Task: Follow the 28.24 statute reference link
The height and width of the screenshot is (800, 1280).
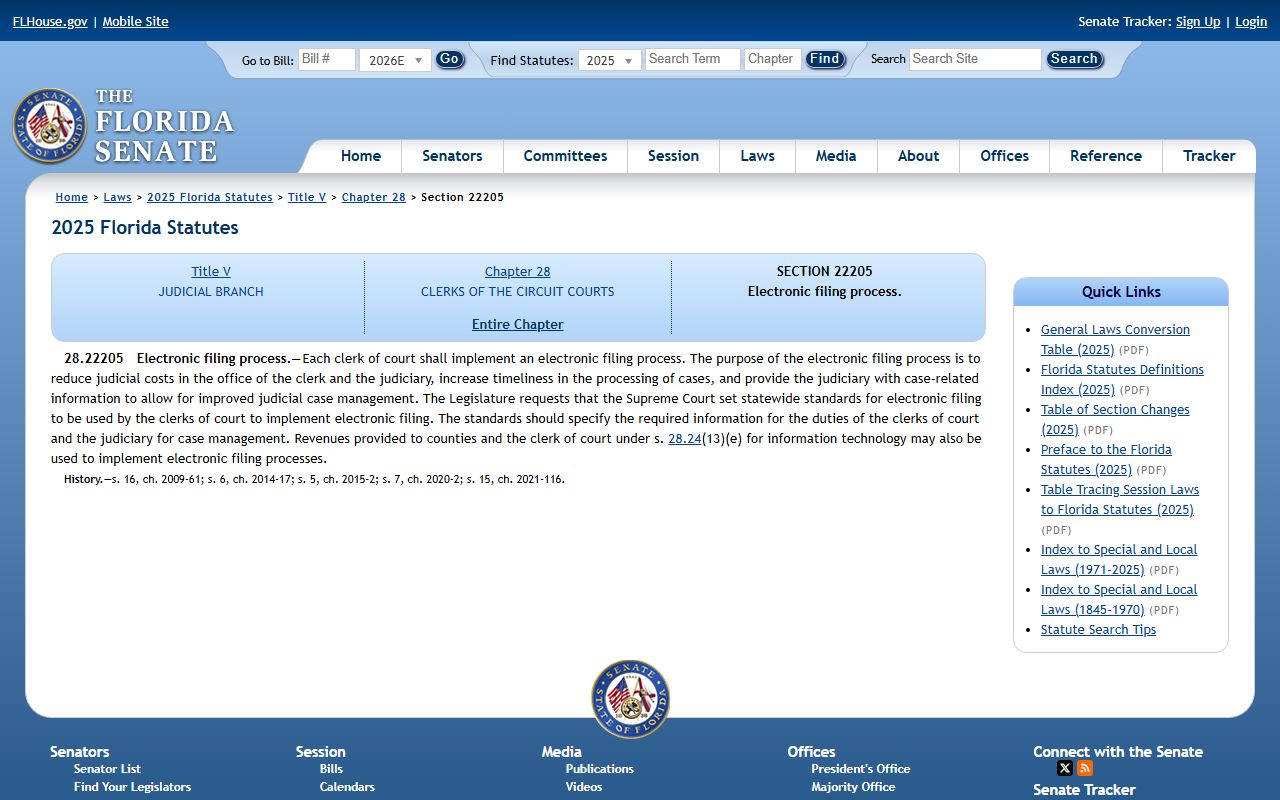Action: point(685,438)
